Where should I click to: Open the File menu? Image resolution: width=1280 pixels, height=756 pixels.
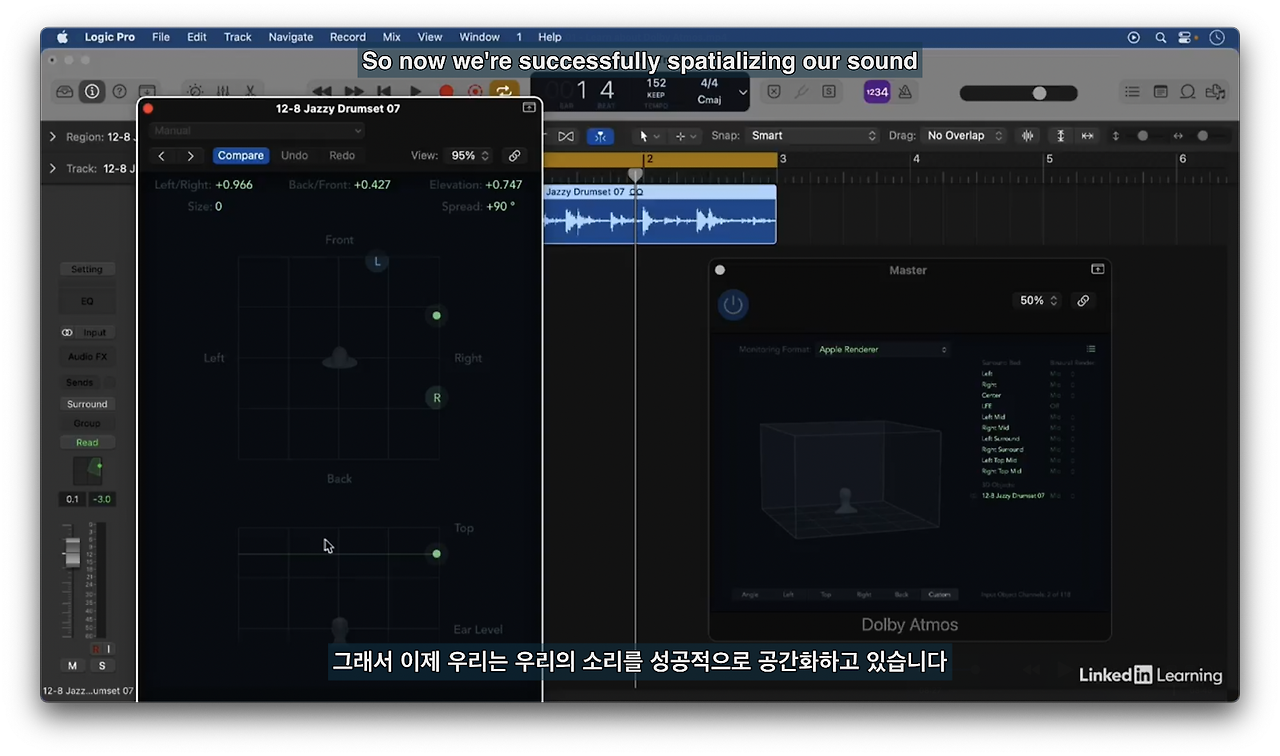(x=161, y=37)
